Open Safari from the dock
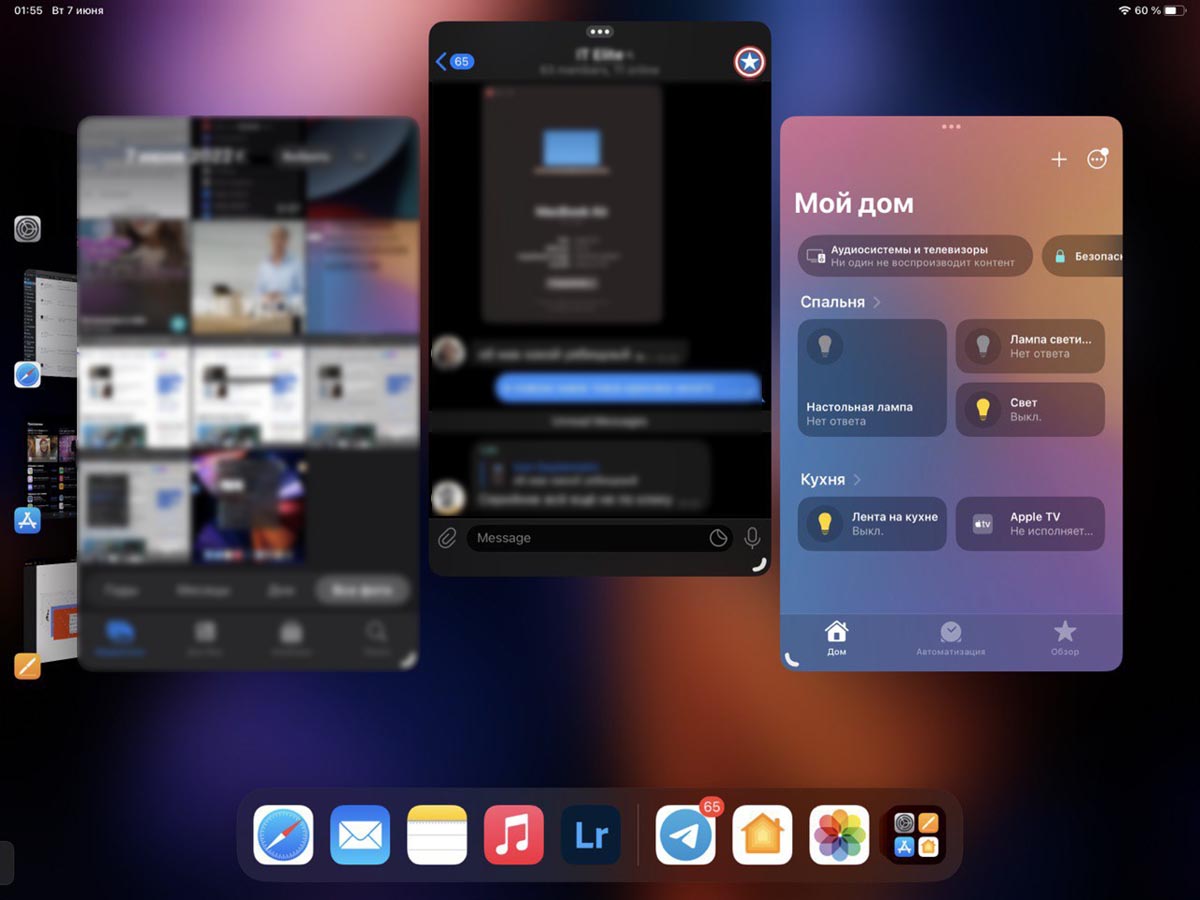 pos(283,835)
